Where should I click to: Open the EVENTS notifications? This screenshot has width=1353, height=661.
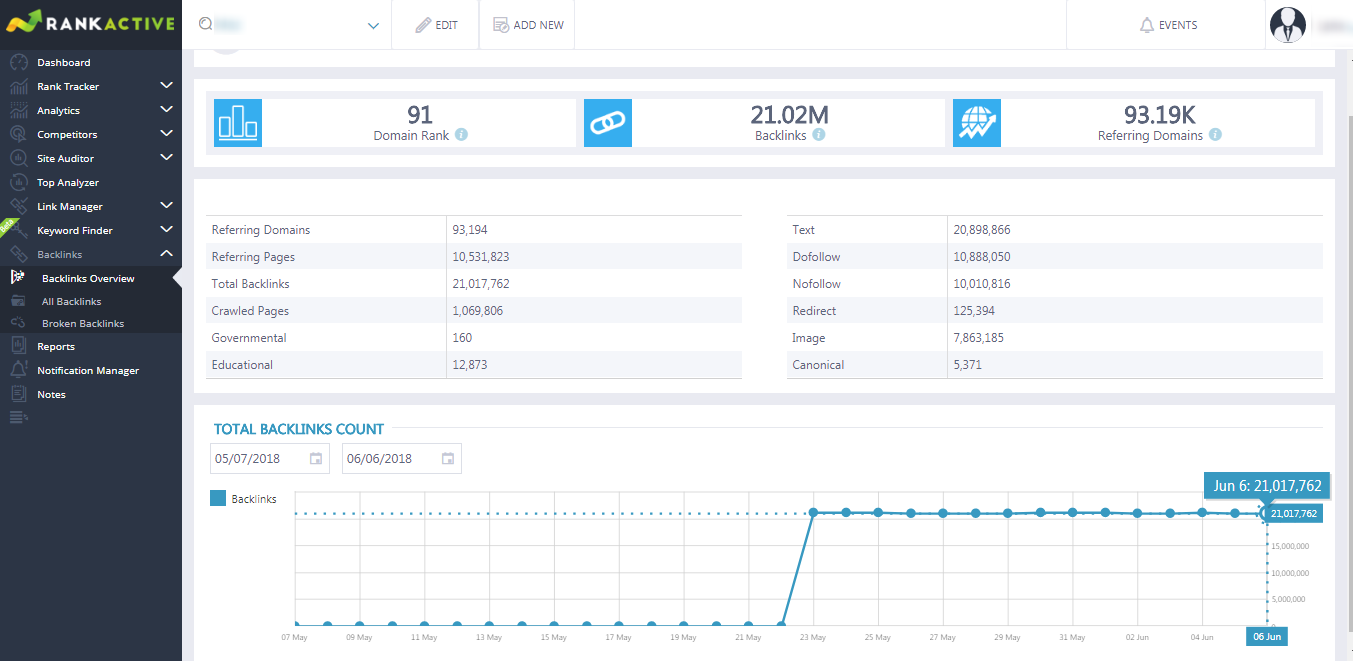point(1168,25)
